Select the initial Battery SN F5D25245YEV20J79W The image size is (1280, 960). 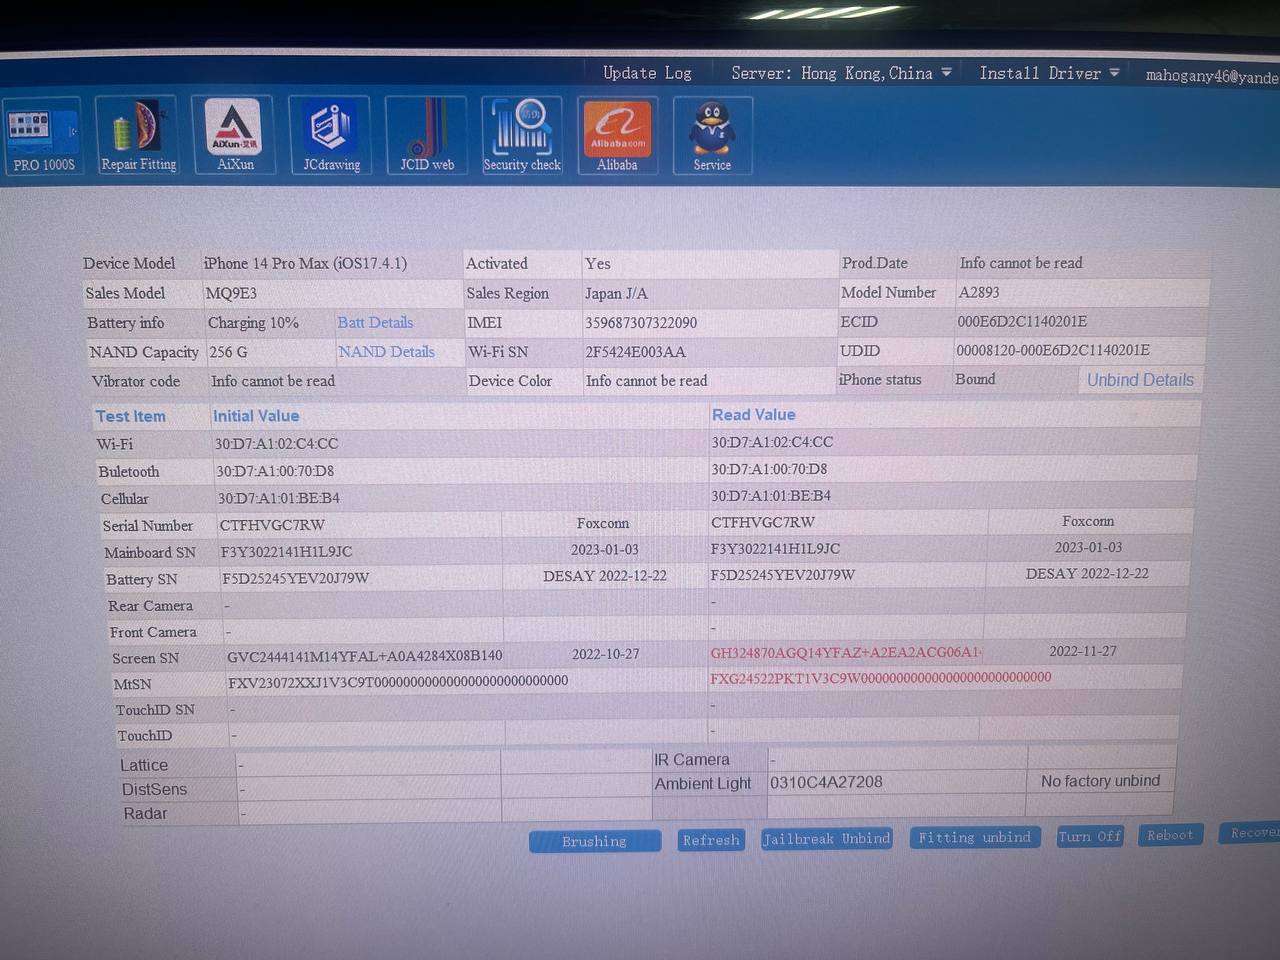(x=295, y=578)
